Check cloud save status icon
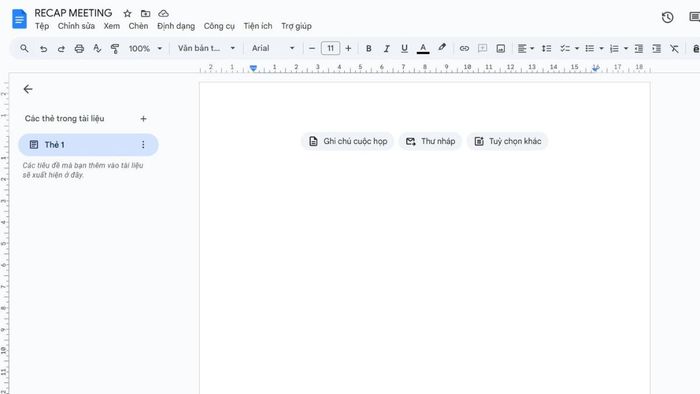Screen dimensions: 700x394 [x=163, y=13]
